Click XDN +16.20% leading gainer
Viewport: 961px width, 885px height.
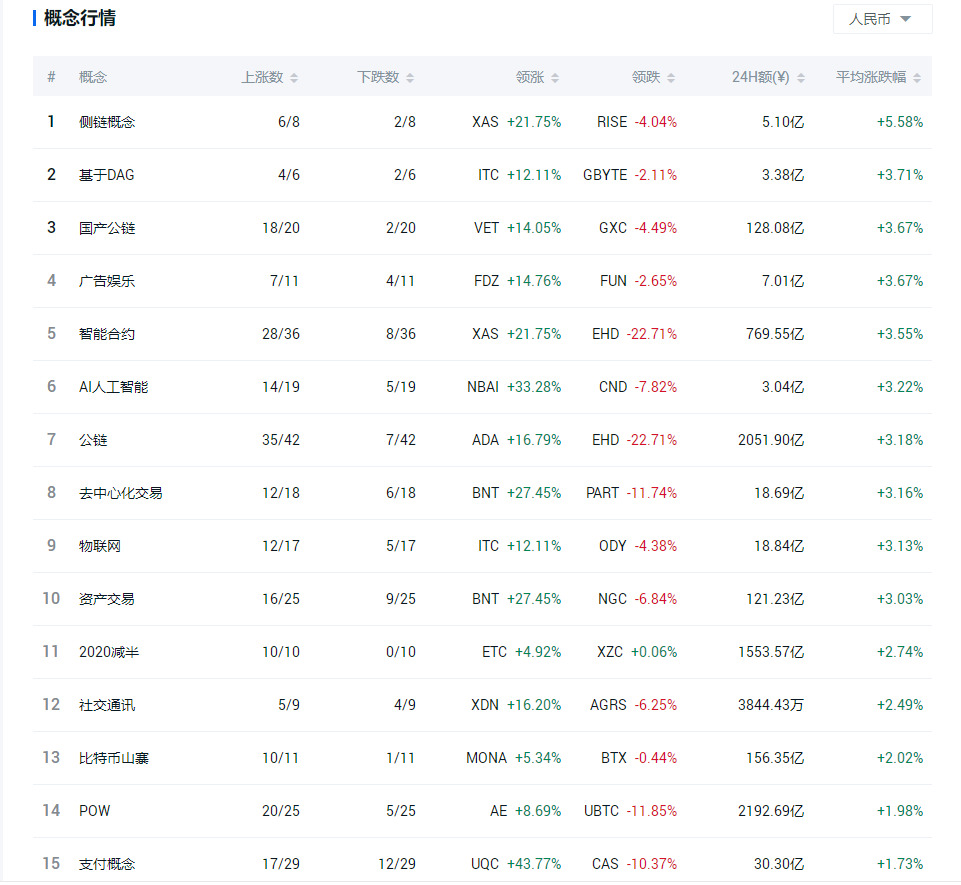click(x=516, y=705)
